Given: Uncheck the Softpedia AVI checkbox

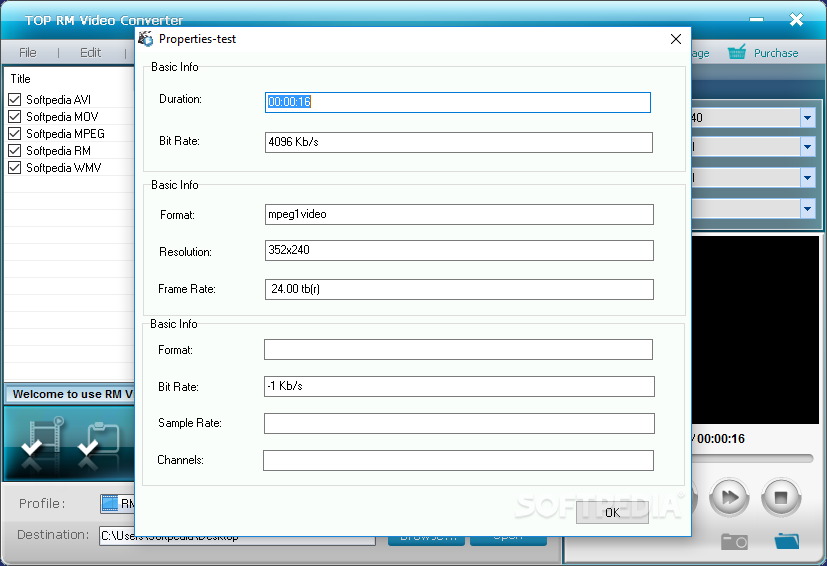Looking at the screenshot, I should 15,99.
